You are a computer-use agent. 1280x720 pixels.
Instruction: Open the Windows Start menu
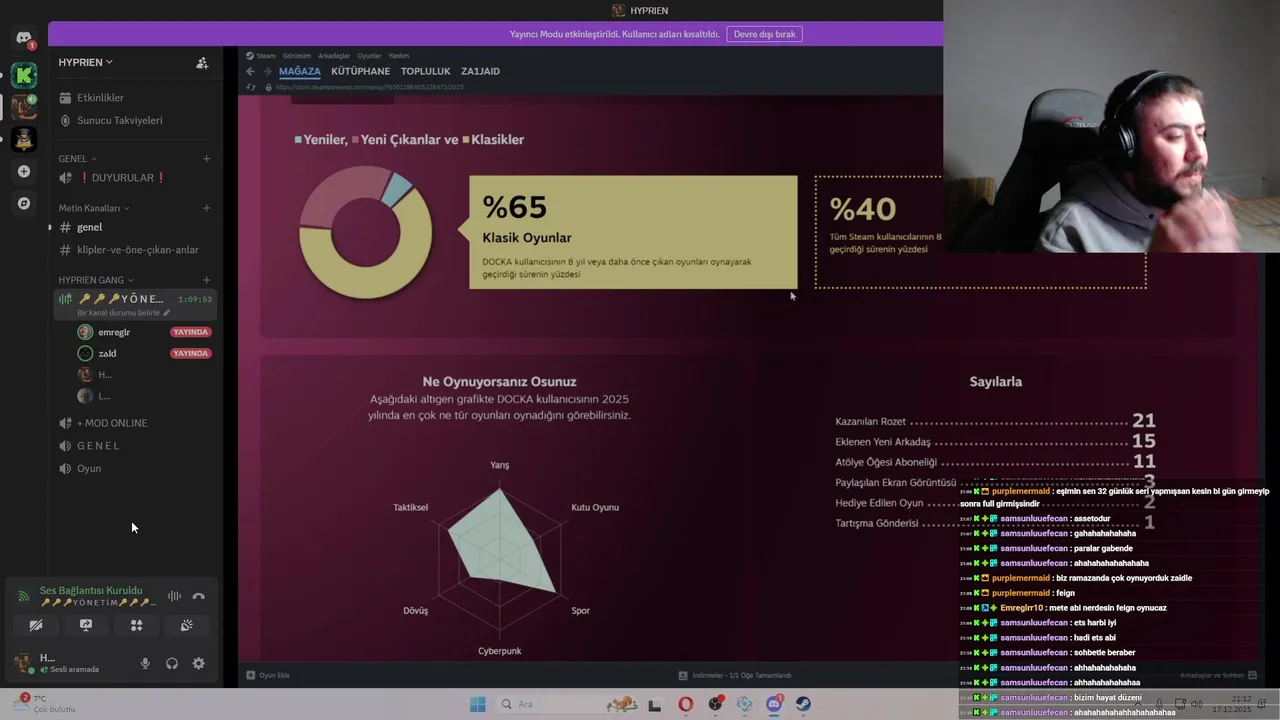pyautogui.click(x=478, y=704)
